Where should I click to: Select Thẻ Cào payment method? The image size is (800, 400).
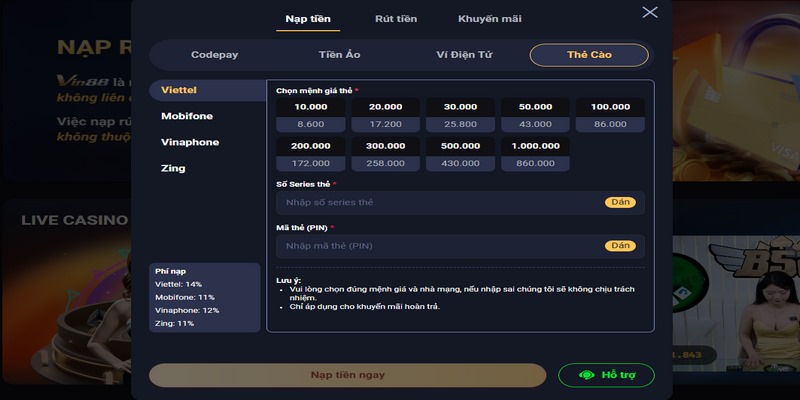point(589,55)
